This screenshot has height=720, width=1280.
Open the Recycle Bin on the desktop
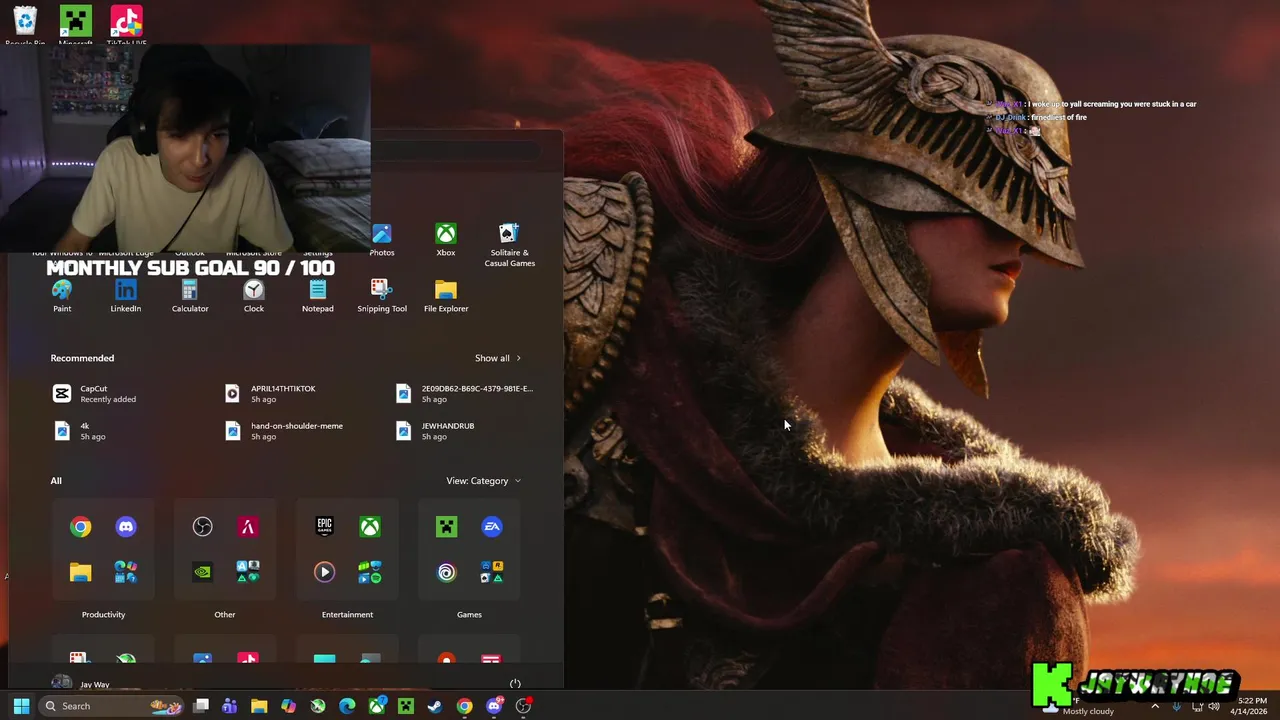click(x=25, y=25)
